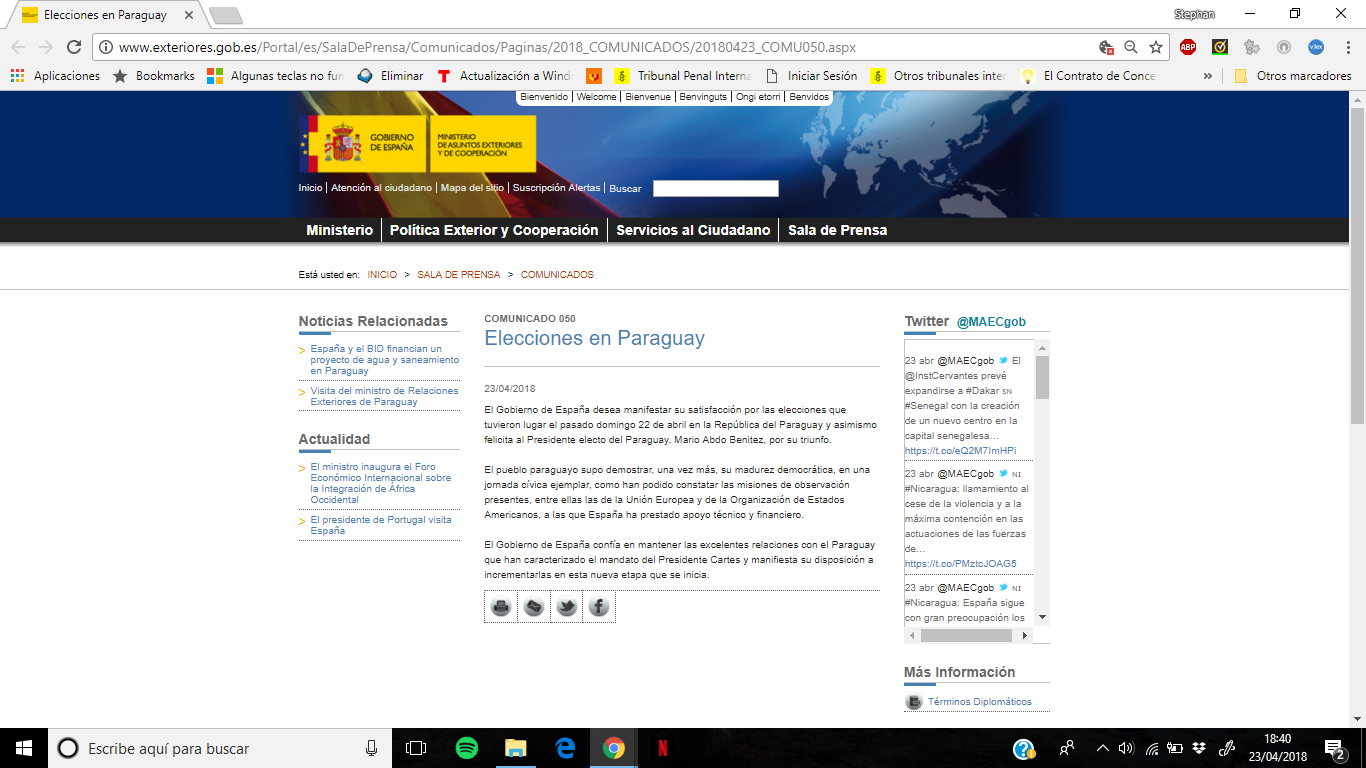Open the COMUNICADOS breadcrumb link
Image resolution: width=1366 pixels, height=768 pixels.
pos(557,274)
